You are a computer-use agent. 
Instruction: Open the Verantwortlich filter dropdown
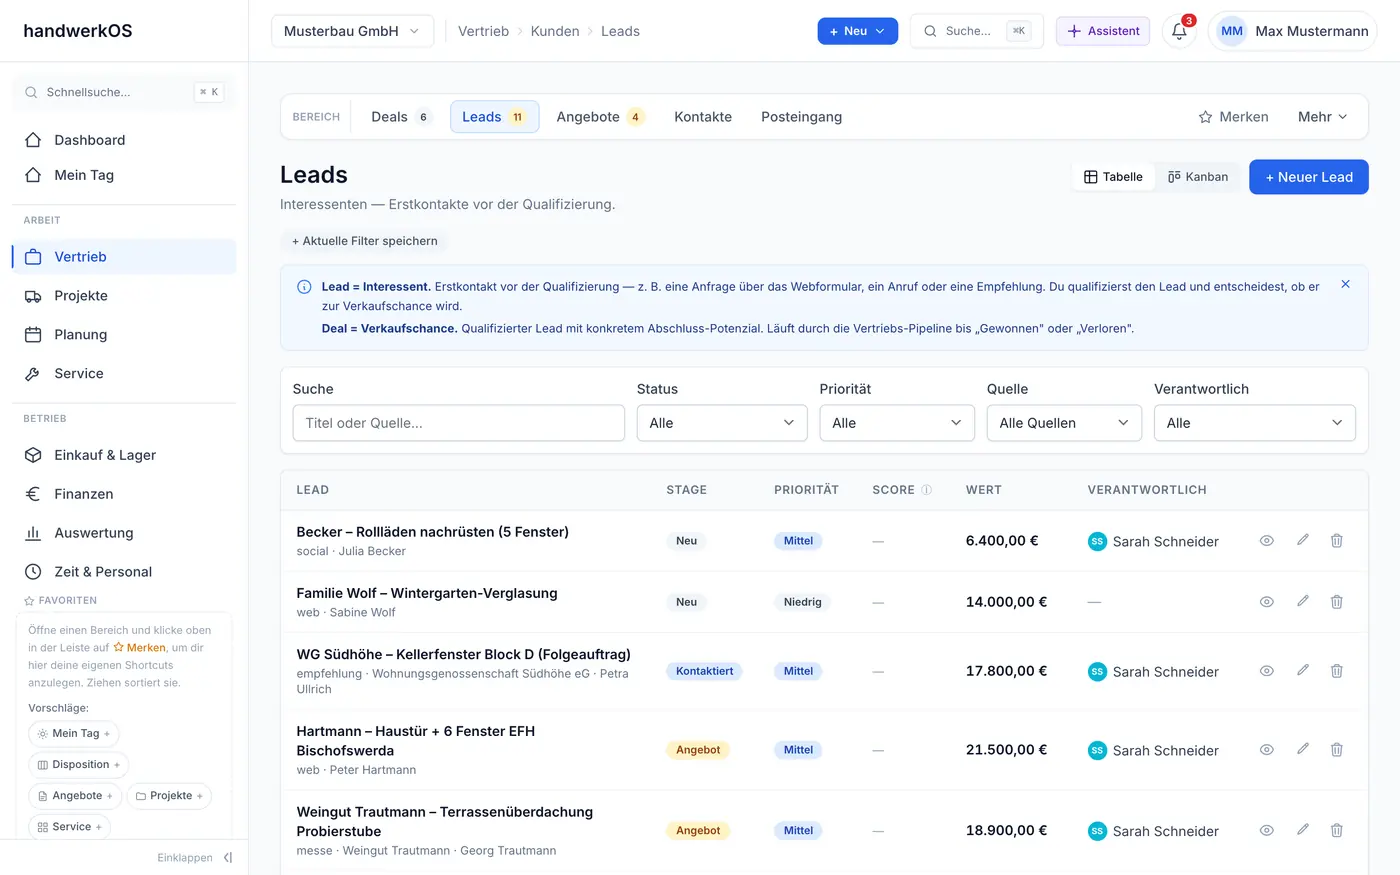[x=1255, y=423]
